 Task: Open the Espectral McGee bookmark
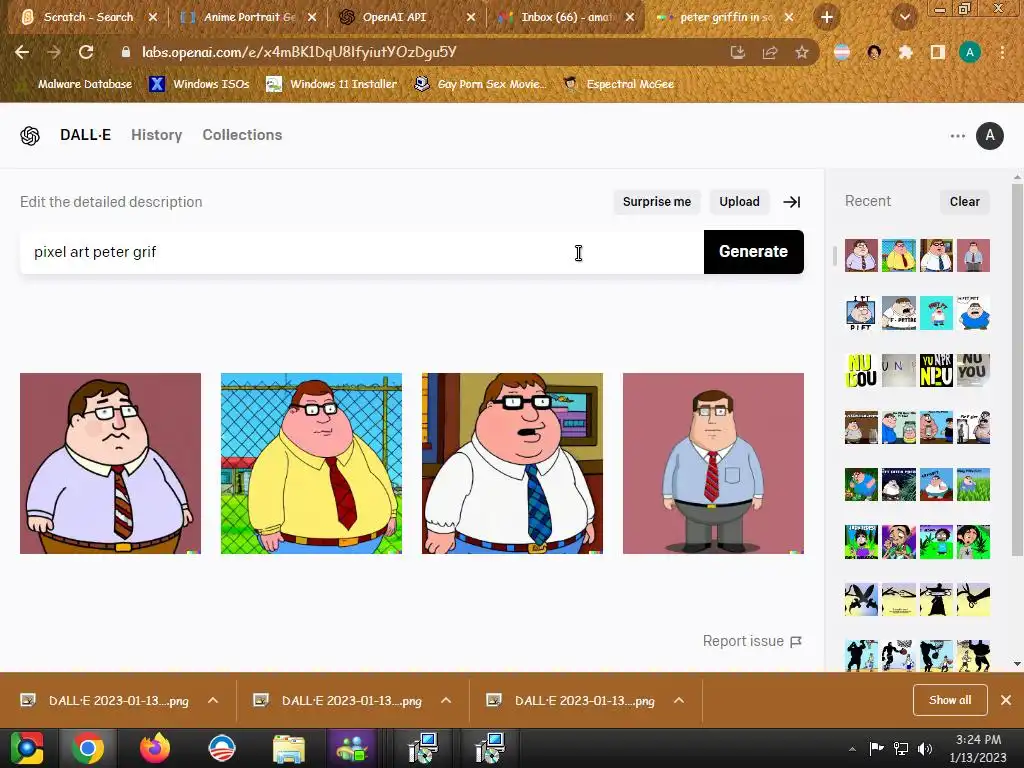(618, 84)
